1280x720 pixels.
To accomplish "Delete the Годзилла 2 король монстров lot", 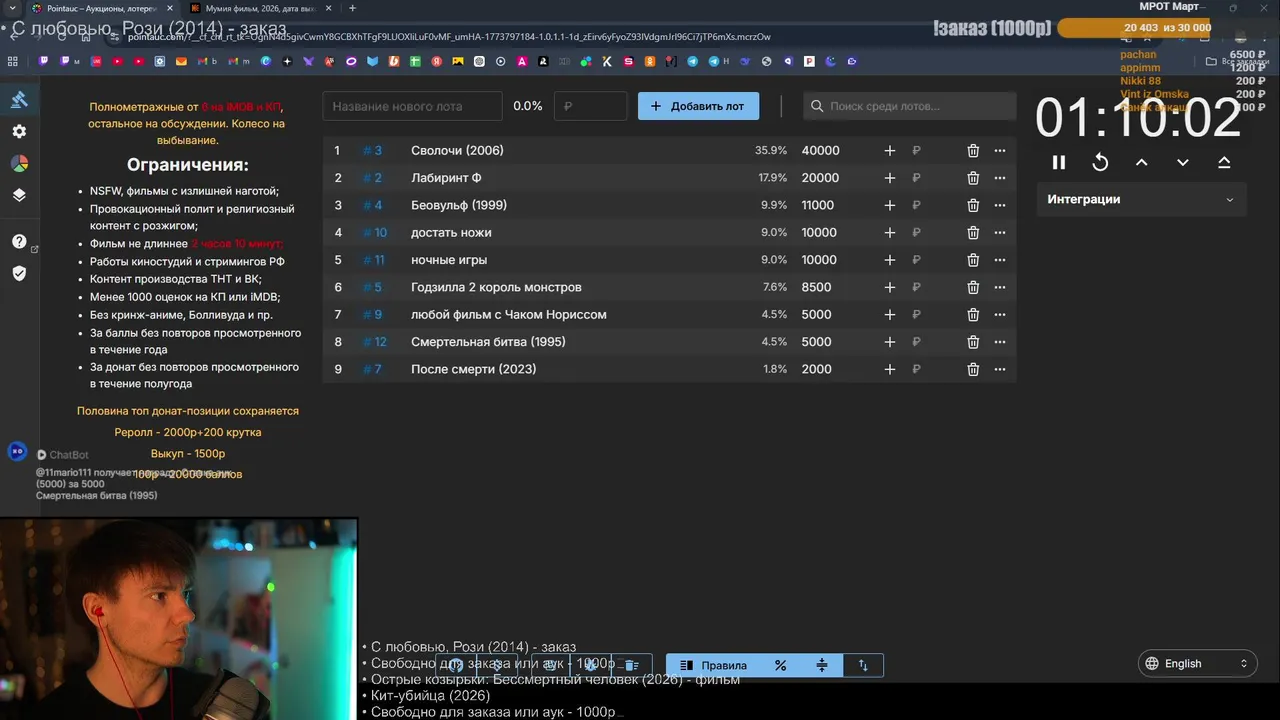I will pyautogui.click(x=973, y=287).
